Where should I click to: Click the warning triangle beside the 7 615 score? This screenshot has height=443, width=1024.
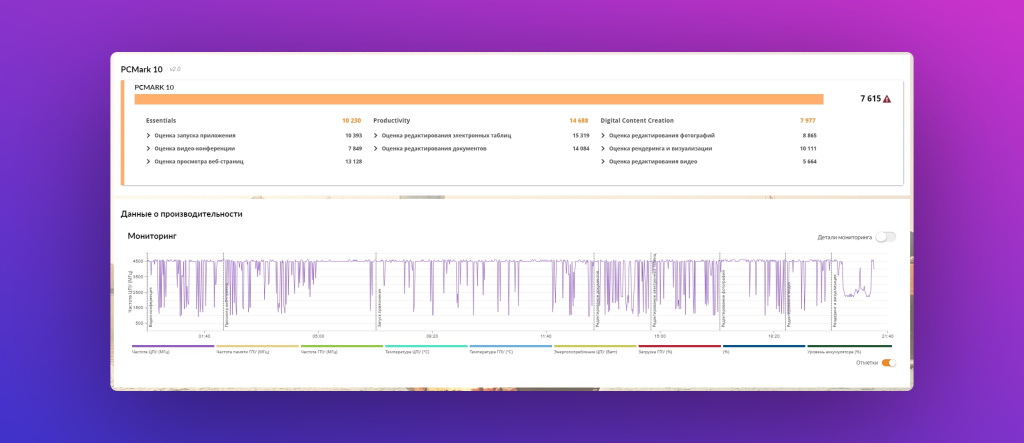(887, 99)
